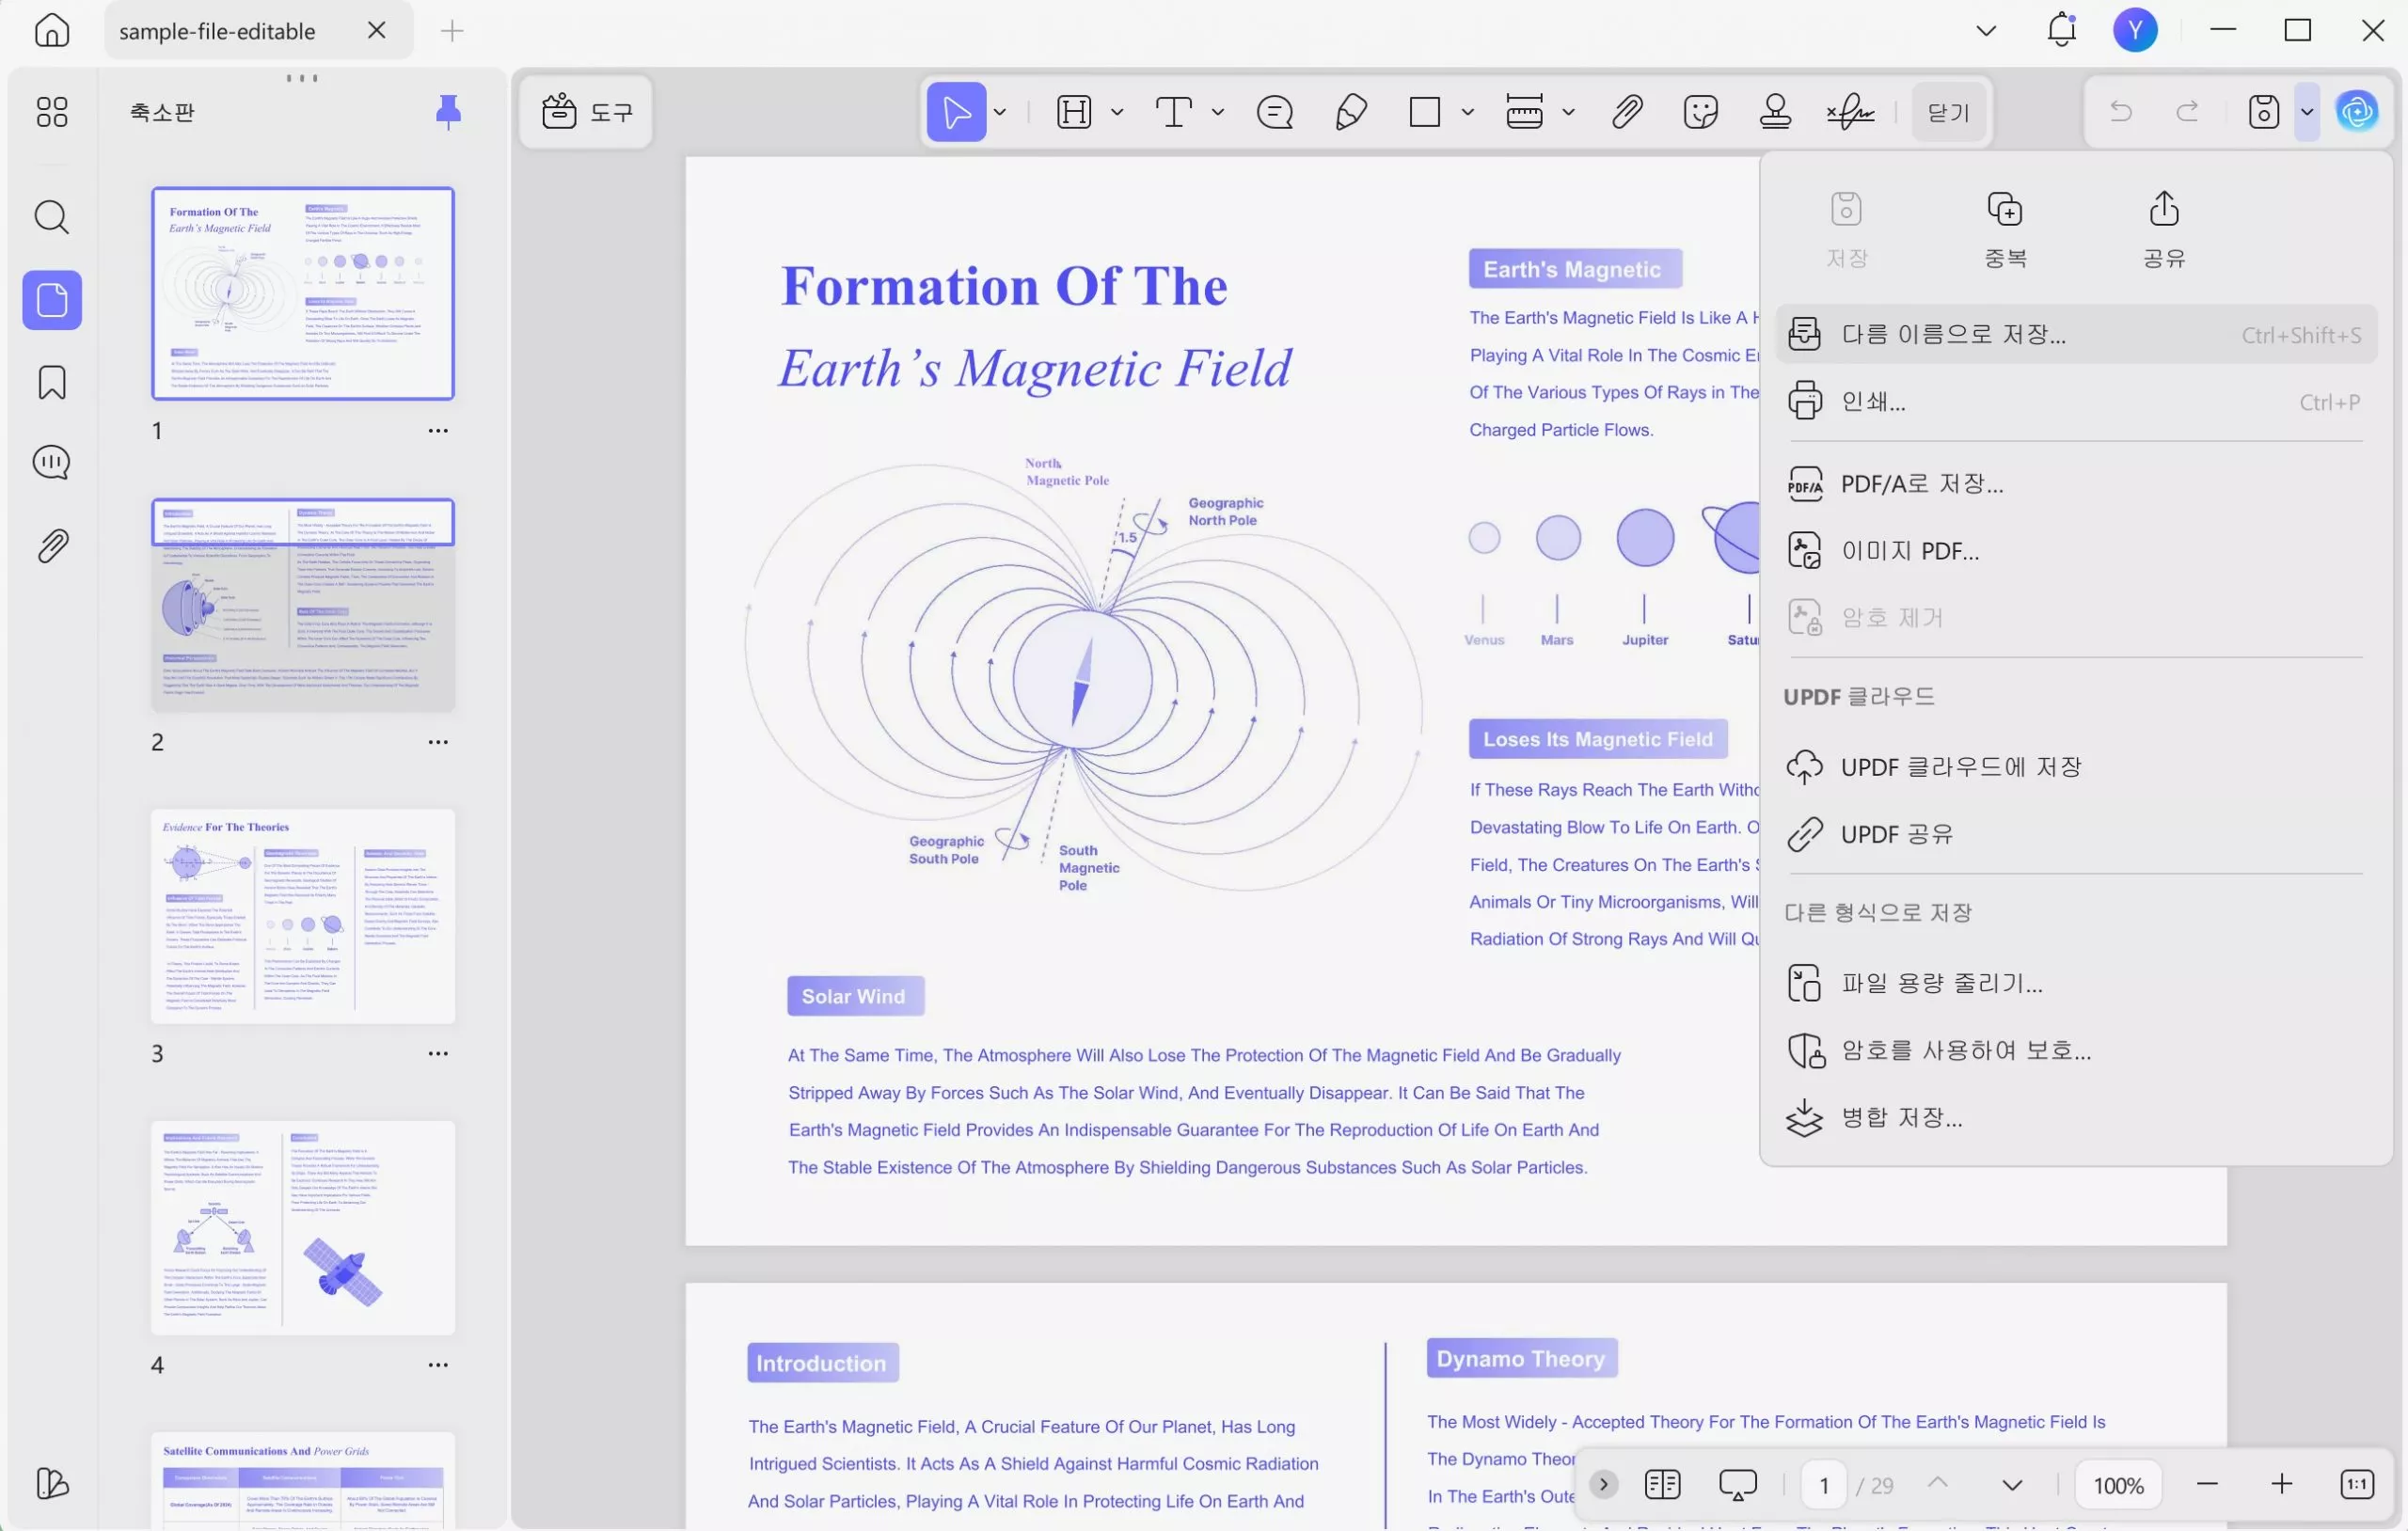Go to the home screen icon
2408x1531 pixels.
52,30
